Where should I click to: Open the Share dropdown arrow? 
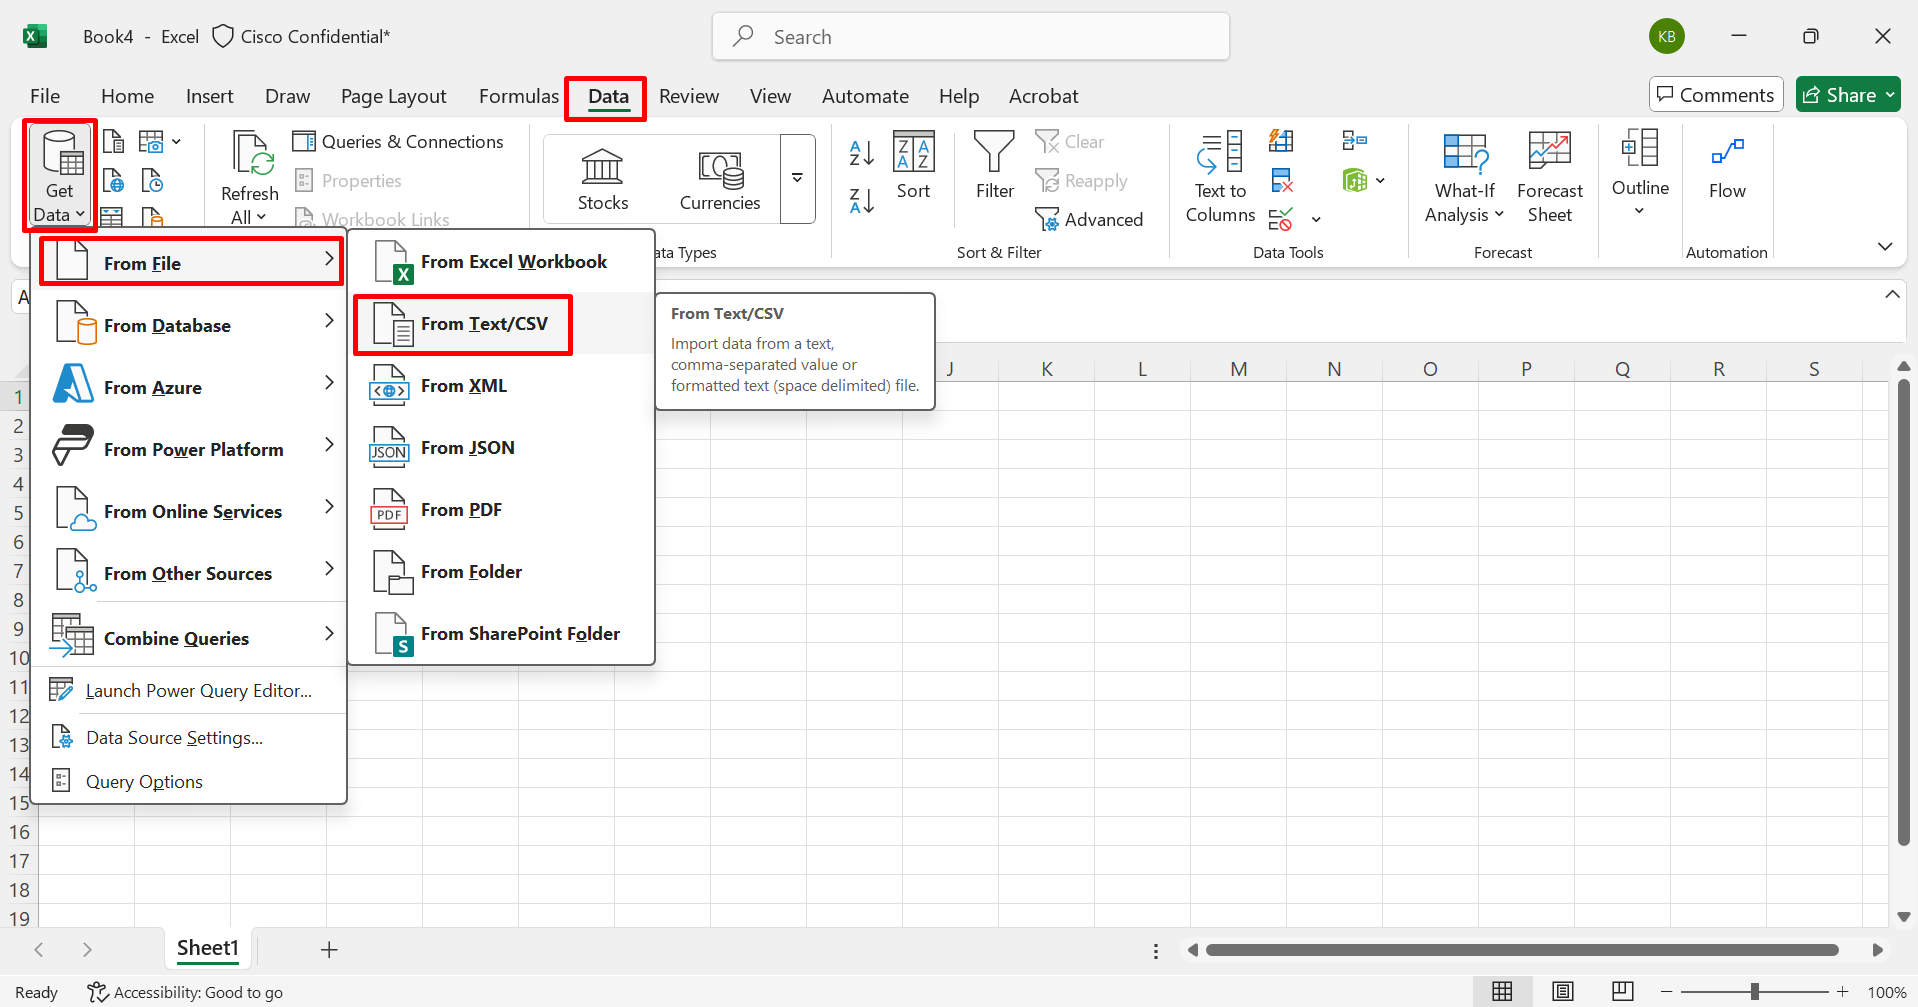[1890, 95]
